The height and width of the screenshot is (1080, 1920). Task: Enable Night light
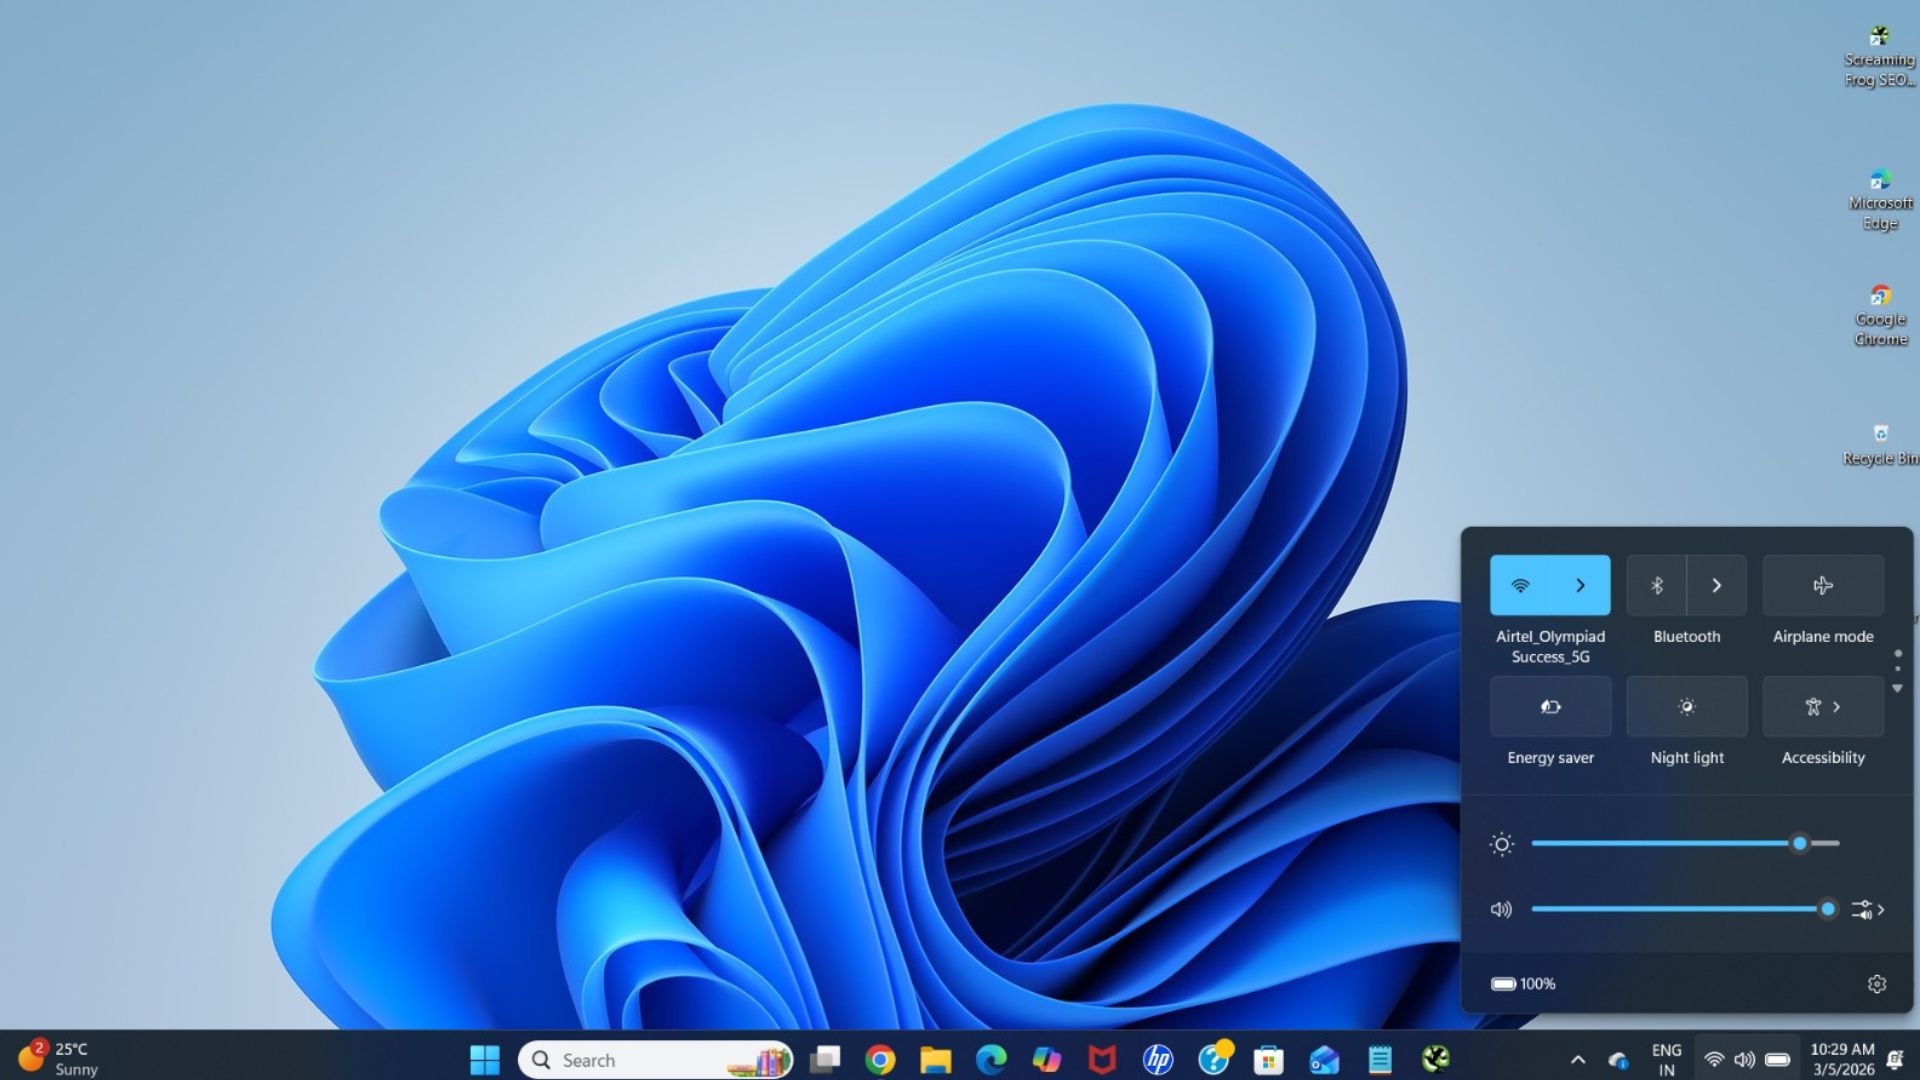tap(1686, 707)
